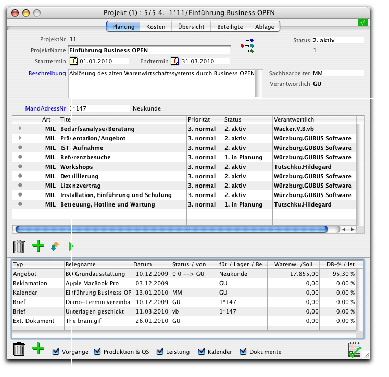Edit the MandAdressNr number field

99,108
